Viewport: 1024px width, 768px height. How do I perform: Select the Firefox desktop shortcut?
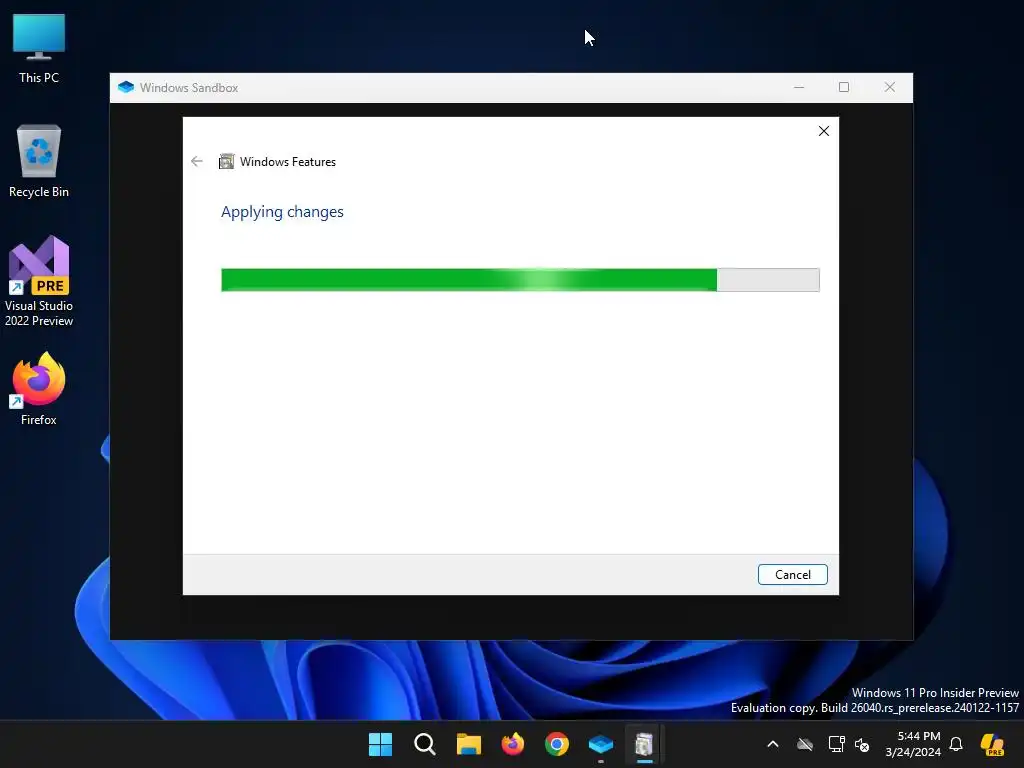tap(39, 389)
